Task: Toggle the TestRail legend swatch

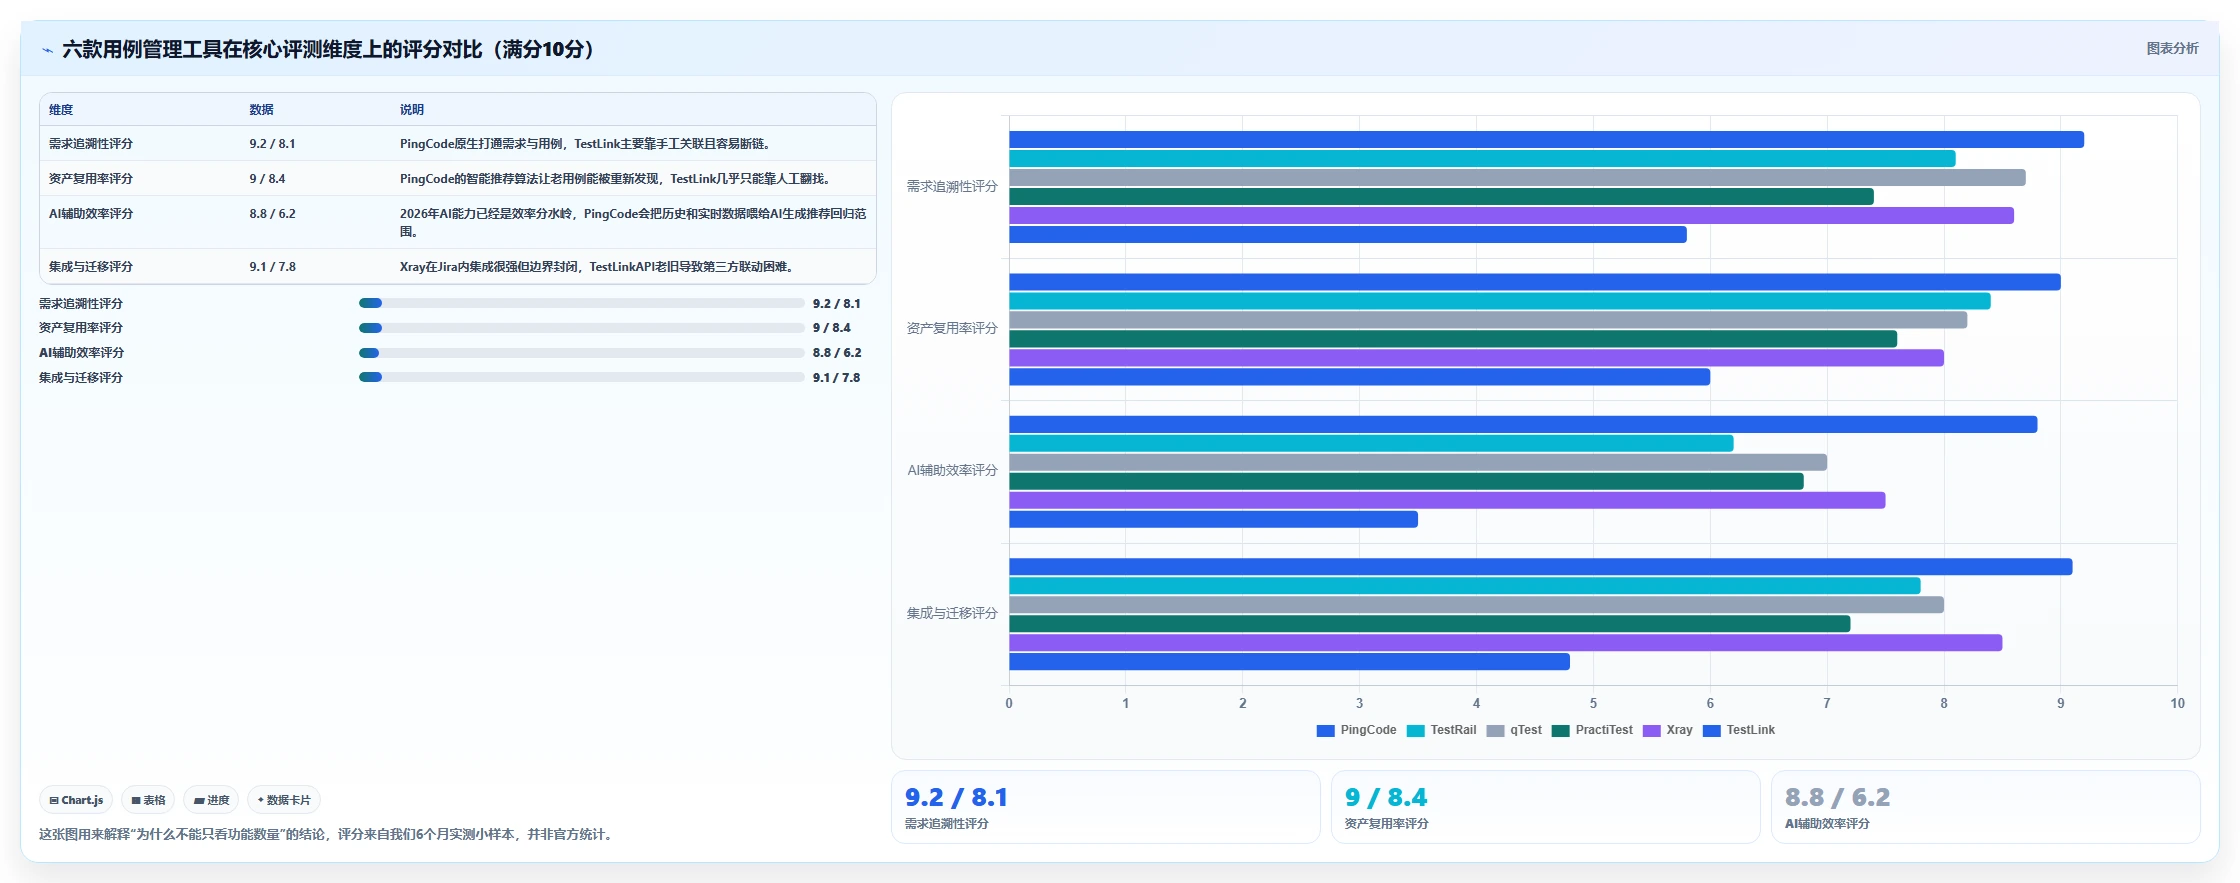Action: (x=1415, y=731)
